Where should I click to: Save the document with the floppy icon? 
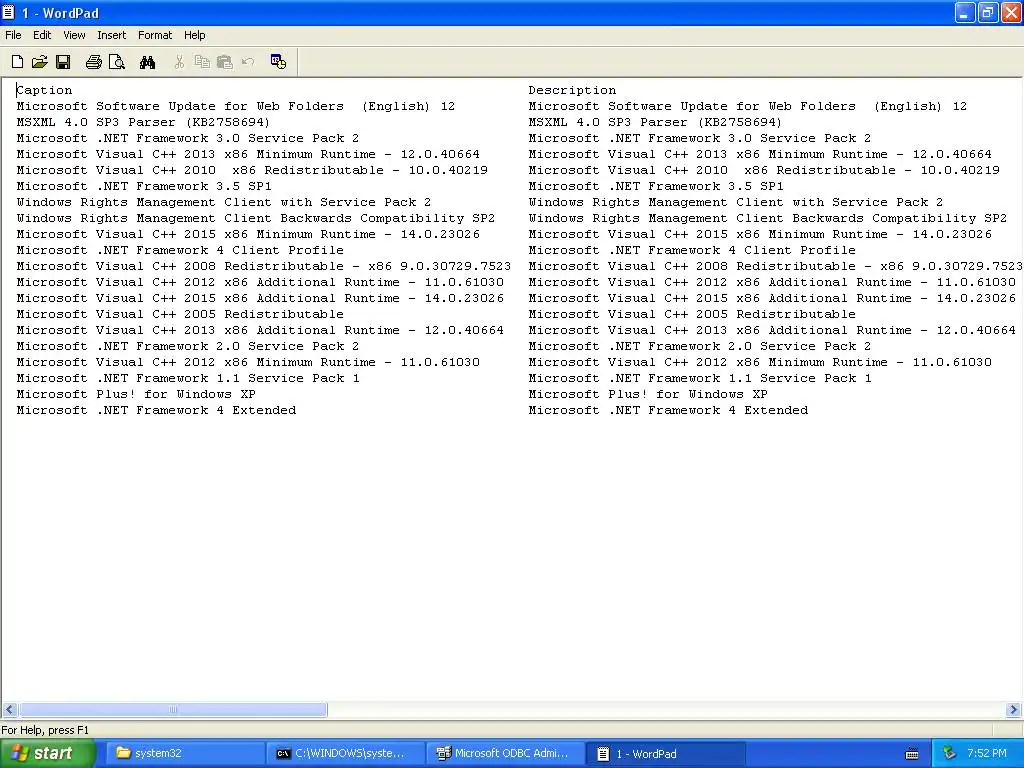(63, 62)
